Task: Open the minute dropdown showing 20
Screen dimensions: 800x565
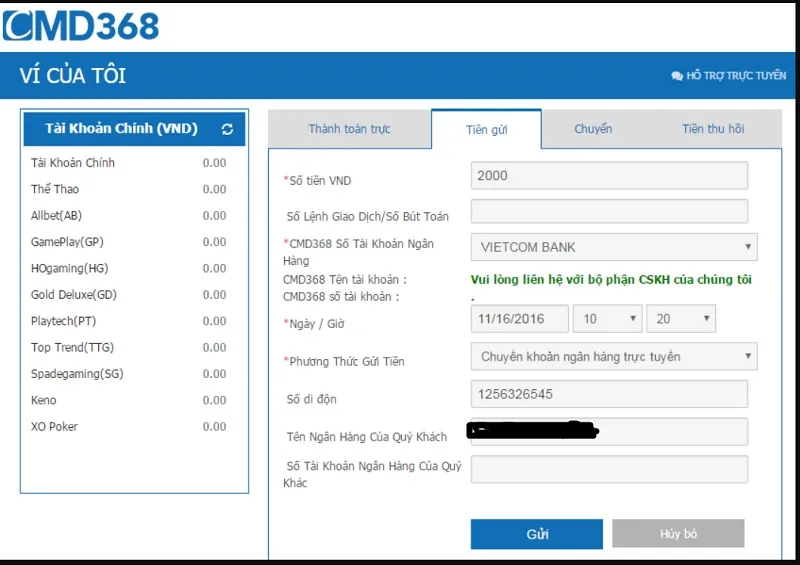Action: [680, 319]
